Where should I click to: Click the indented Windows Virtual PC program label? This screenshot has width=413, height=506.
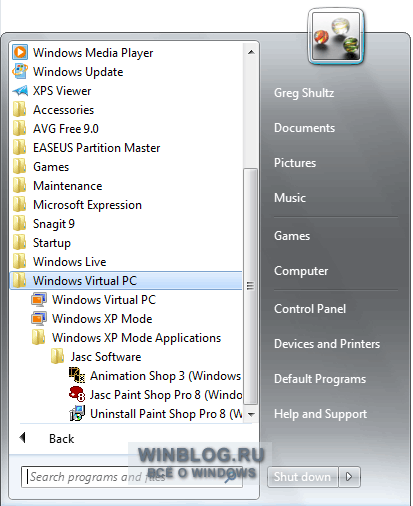point(104,300)
